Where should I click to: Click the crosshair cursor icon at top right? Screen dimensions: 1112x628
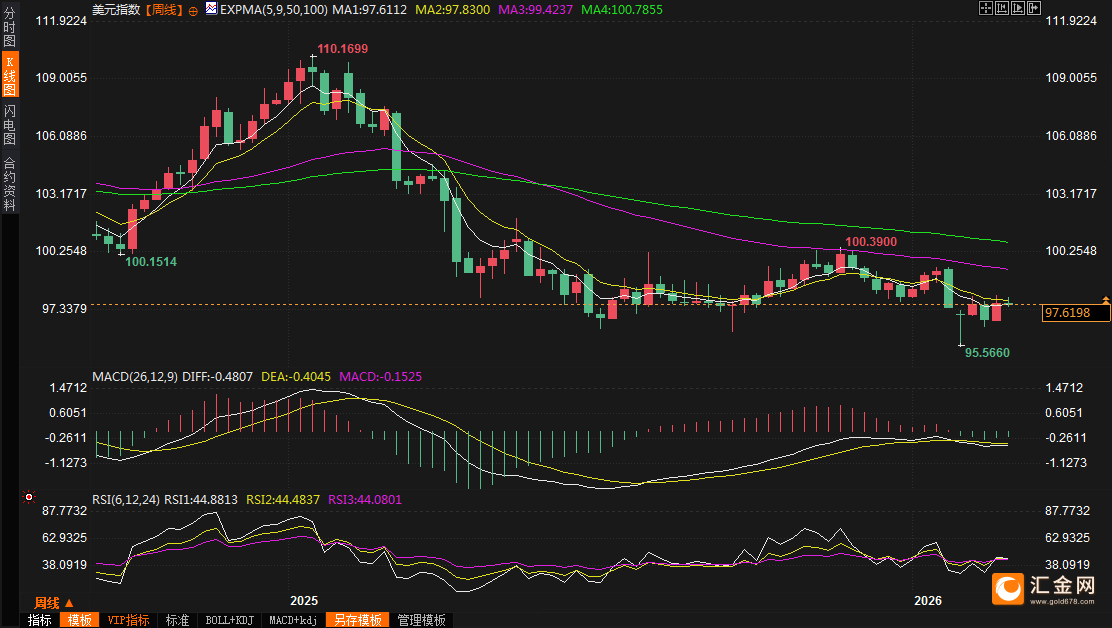click(x=986, y=7)
